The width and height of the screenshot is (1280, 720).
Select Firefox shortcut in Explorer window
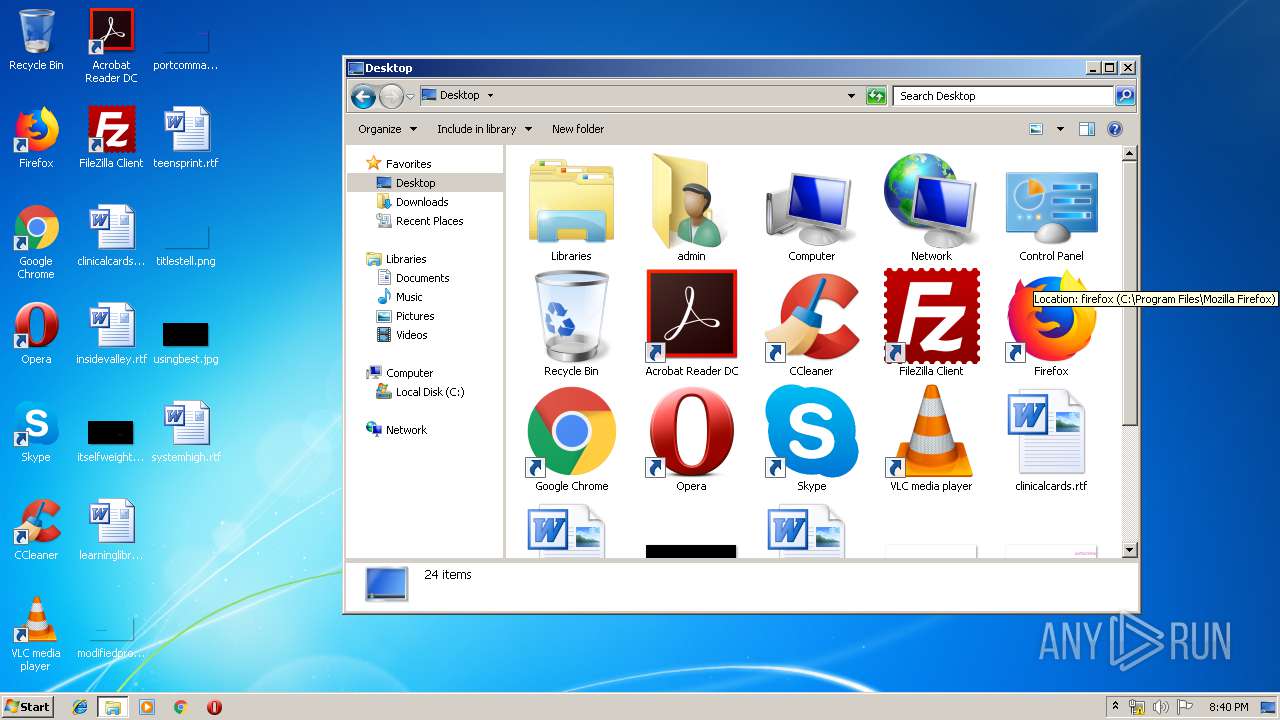coord(1051,323)
